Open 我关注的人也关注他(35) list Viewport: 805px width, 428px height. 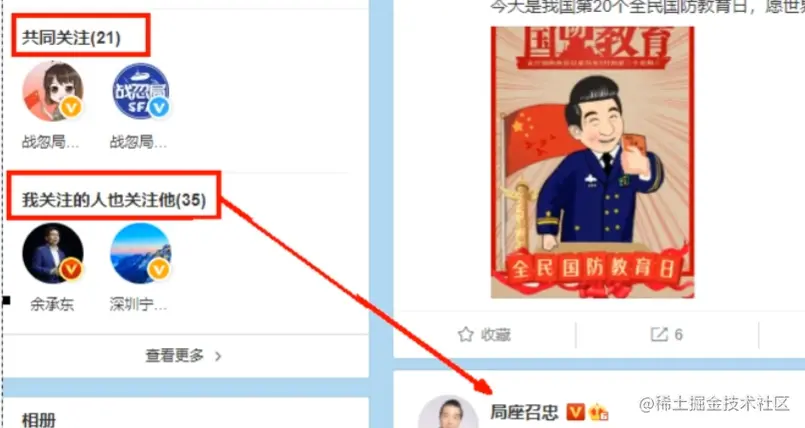pos(114,200)
